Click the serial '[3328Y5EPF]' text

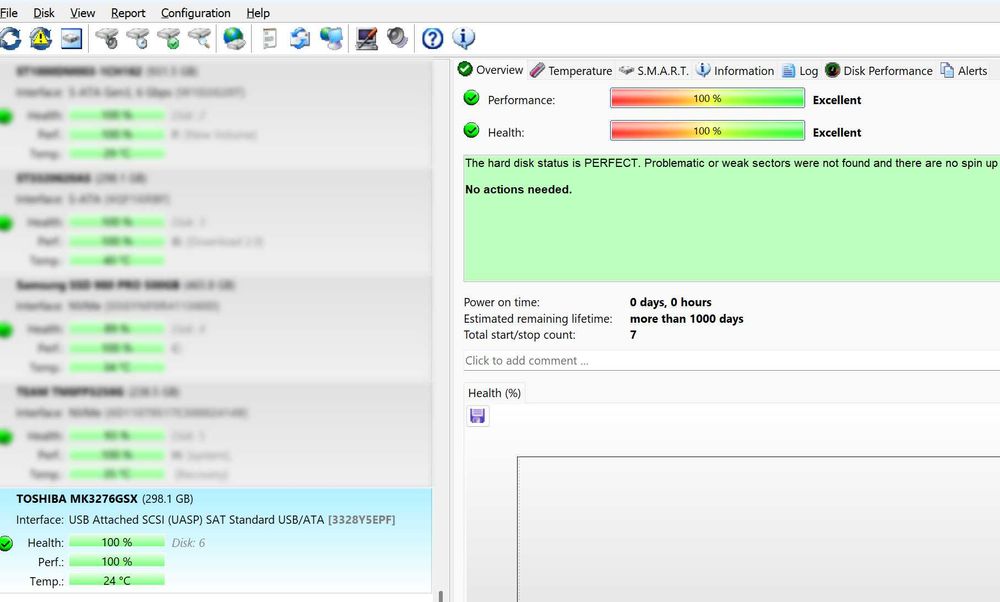point(362,520)
